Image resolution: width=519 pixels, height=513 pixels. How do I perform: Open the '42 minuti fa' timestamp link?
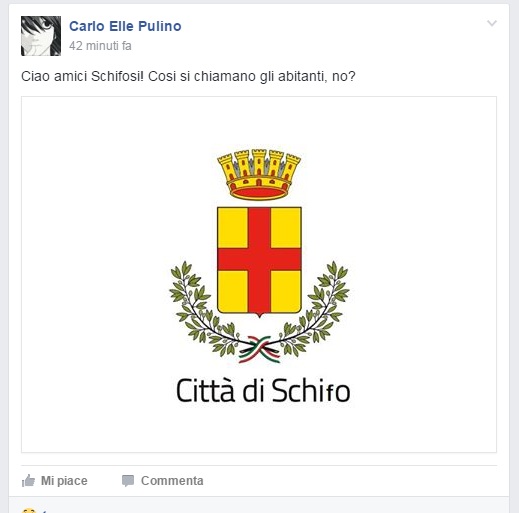(100, 46)
